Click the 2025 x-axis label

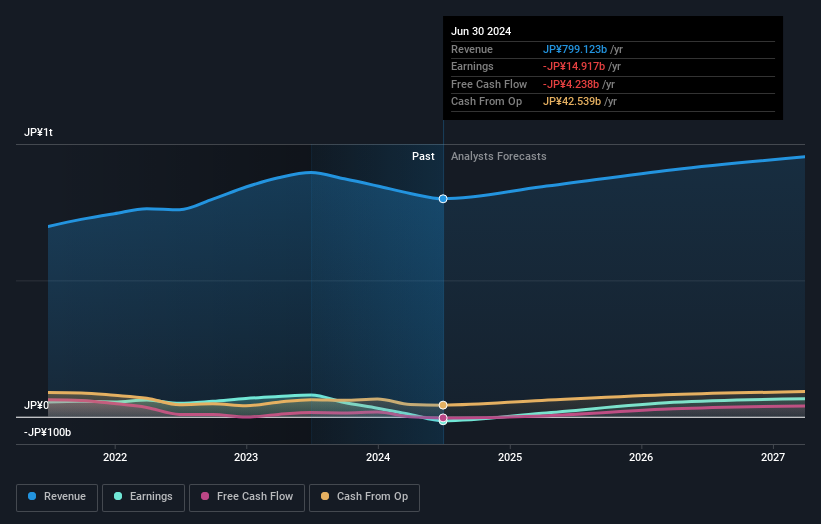pyautogui.click(x=510, y=457)
